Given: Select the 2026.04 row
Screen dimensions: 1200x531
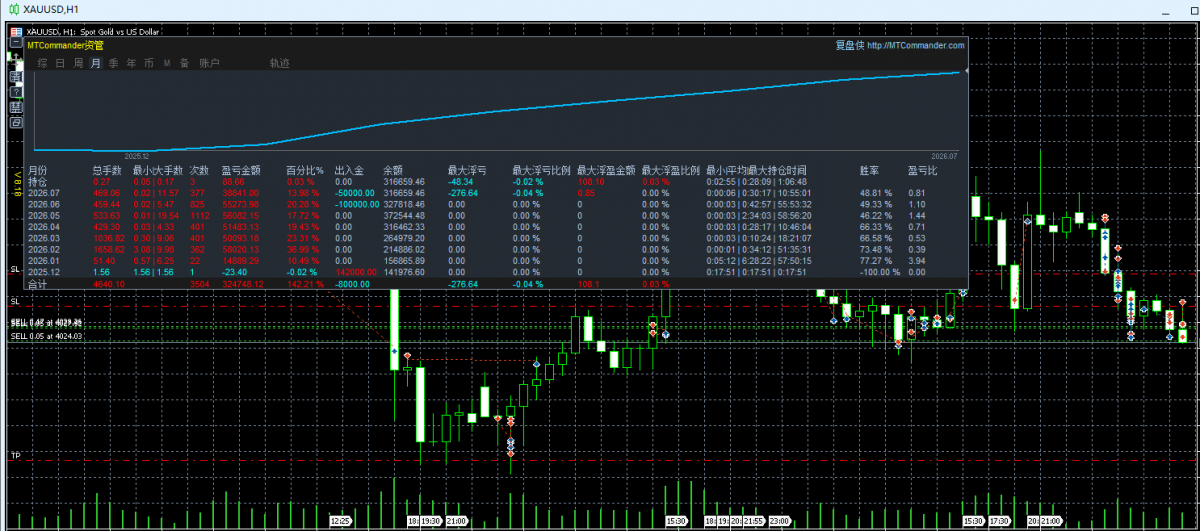Looking at the screenshot, I should pyautogui.click(x=496, y=226).
